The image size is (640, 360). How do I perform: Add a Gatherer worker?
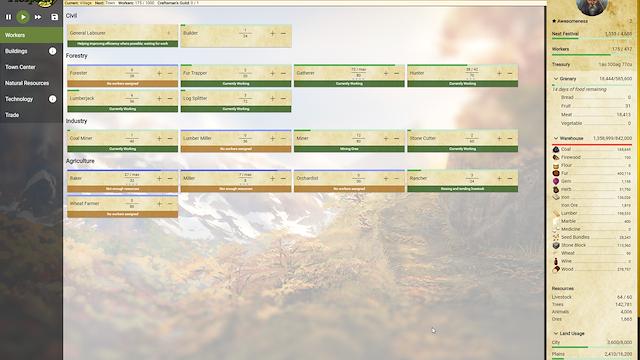[386, 73]
